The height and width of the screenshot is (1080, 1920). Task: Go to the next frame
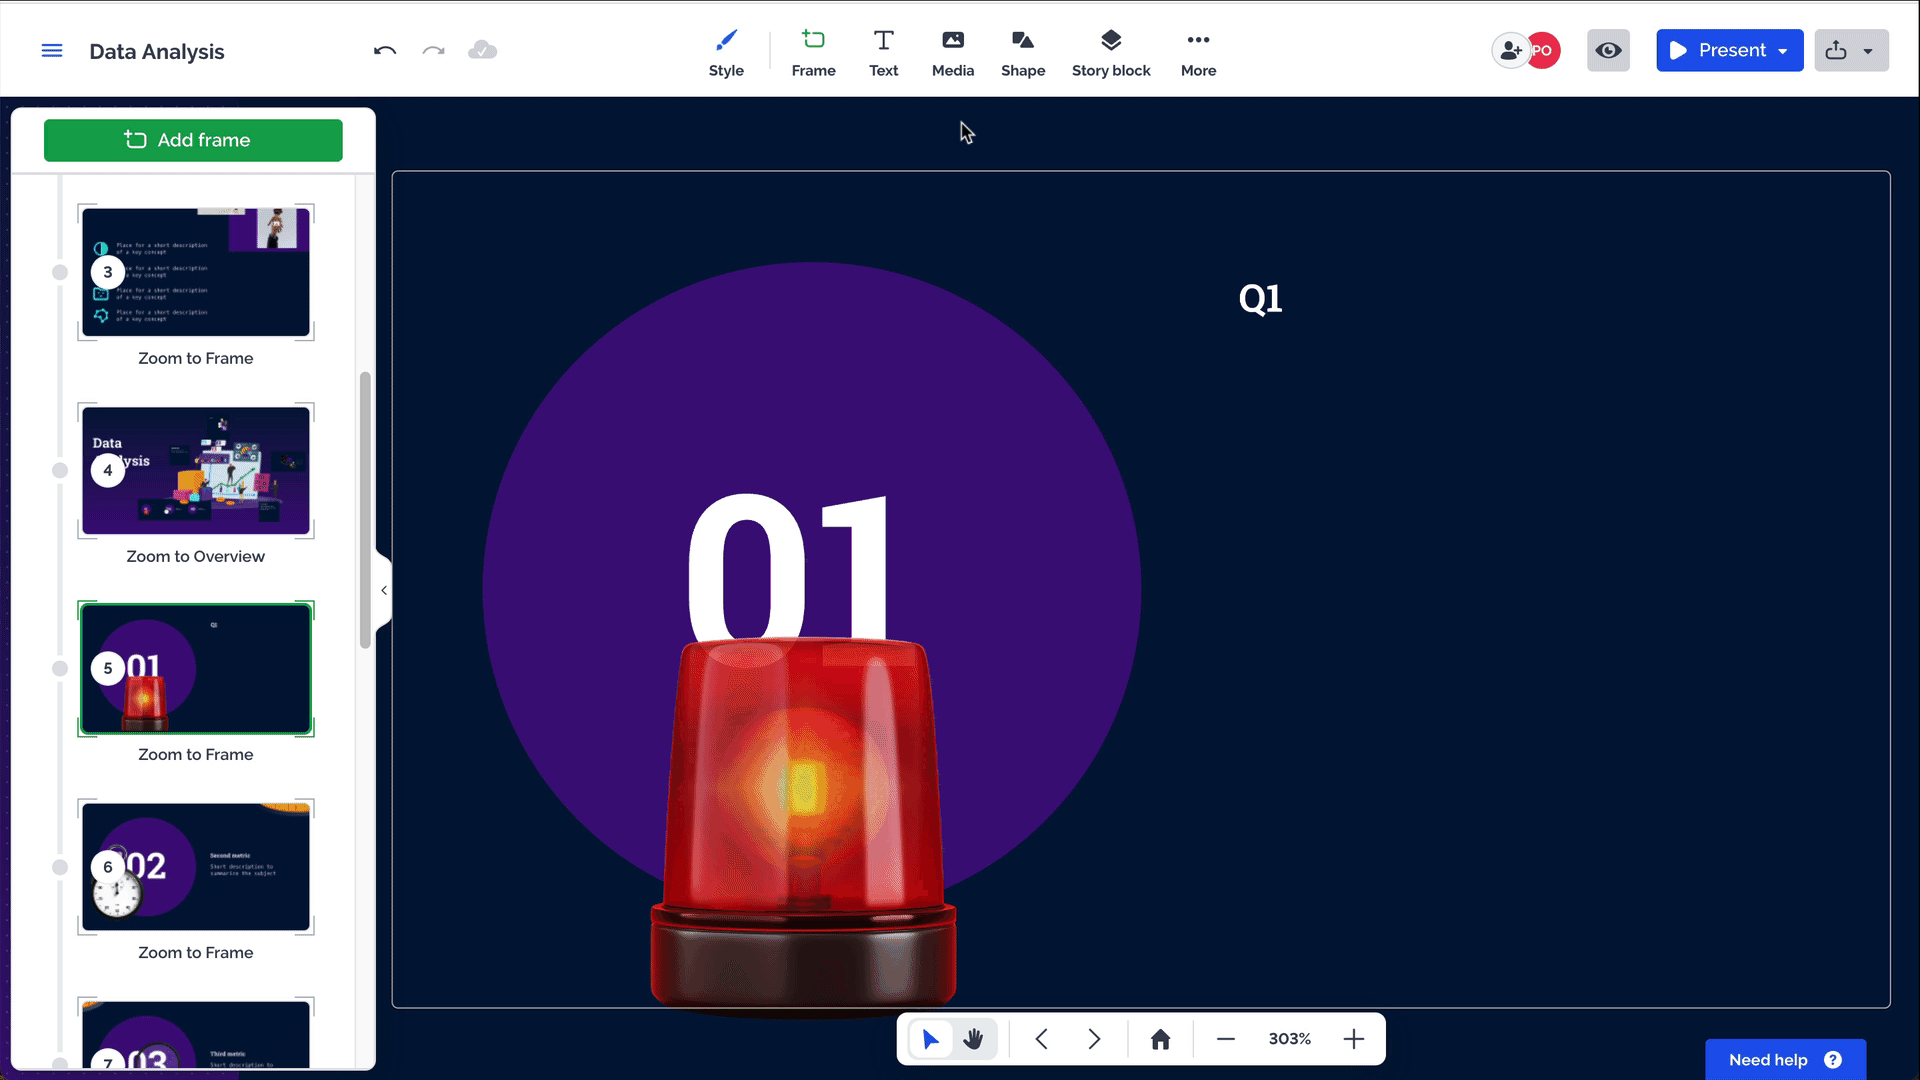click(x=1094, y=1039)
